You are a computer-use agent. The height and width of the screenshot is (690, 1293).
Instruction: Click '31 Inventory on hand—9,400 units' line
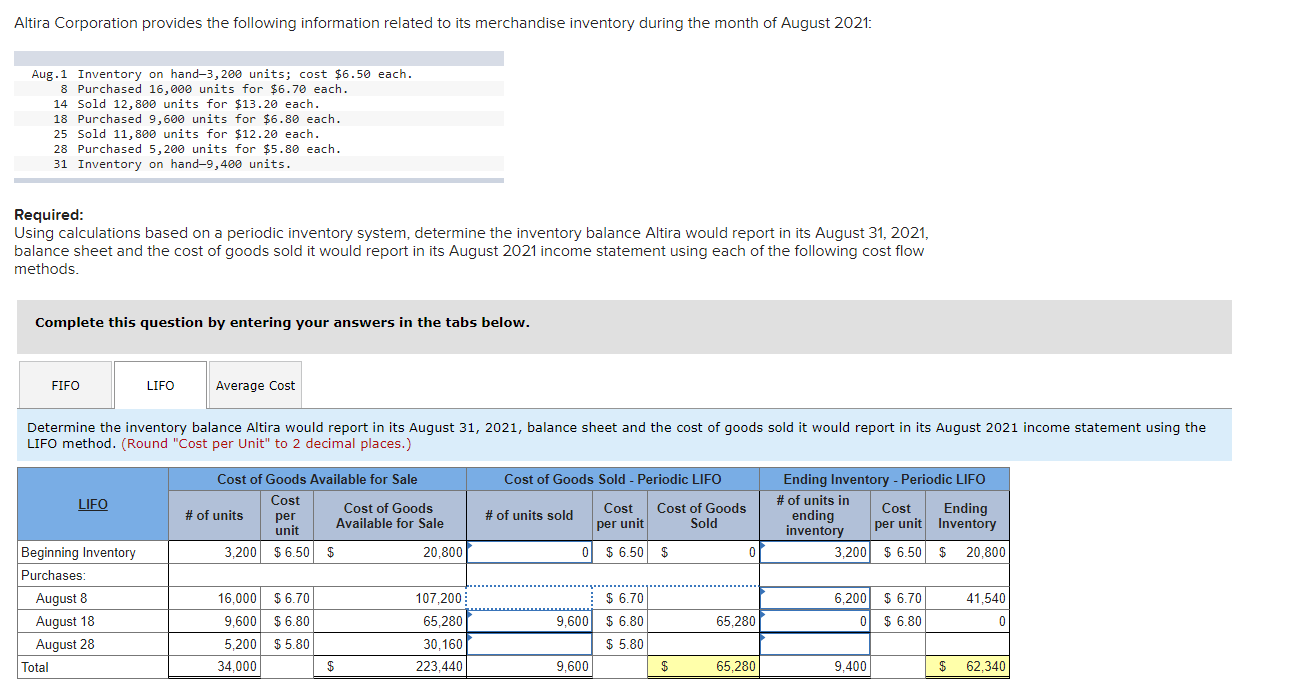tap(172, 164)
